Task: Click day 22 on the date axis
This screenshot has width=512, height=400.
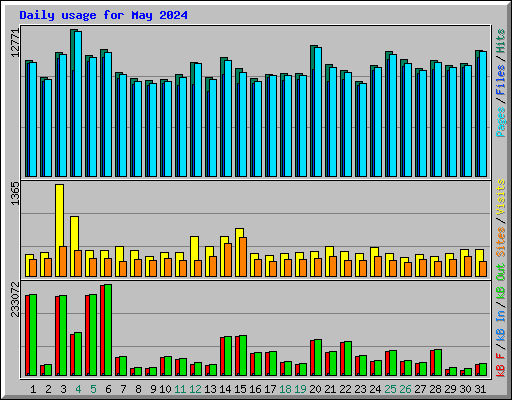Action: [x=345, y=389]
